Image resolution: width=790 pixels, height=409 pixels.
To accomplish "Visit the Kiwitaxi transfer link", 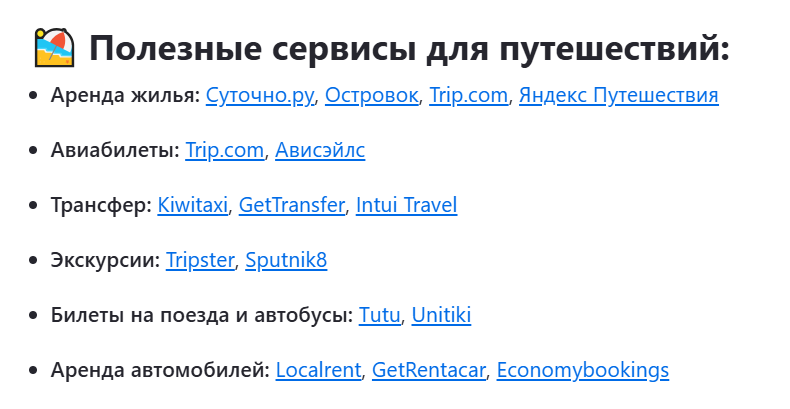I will point(192,205).
